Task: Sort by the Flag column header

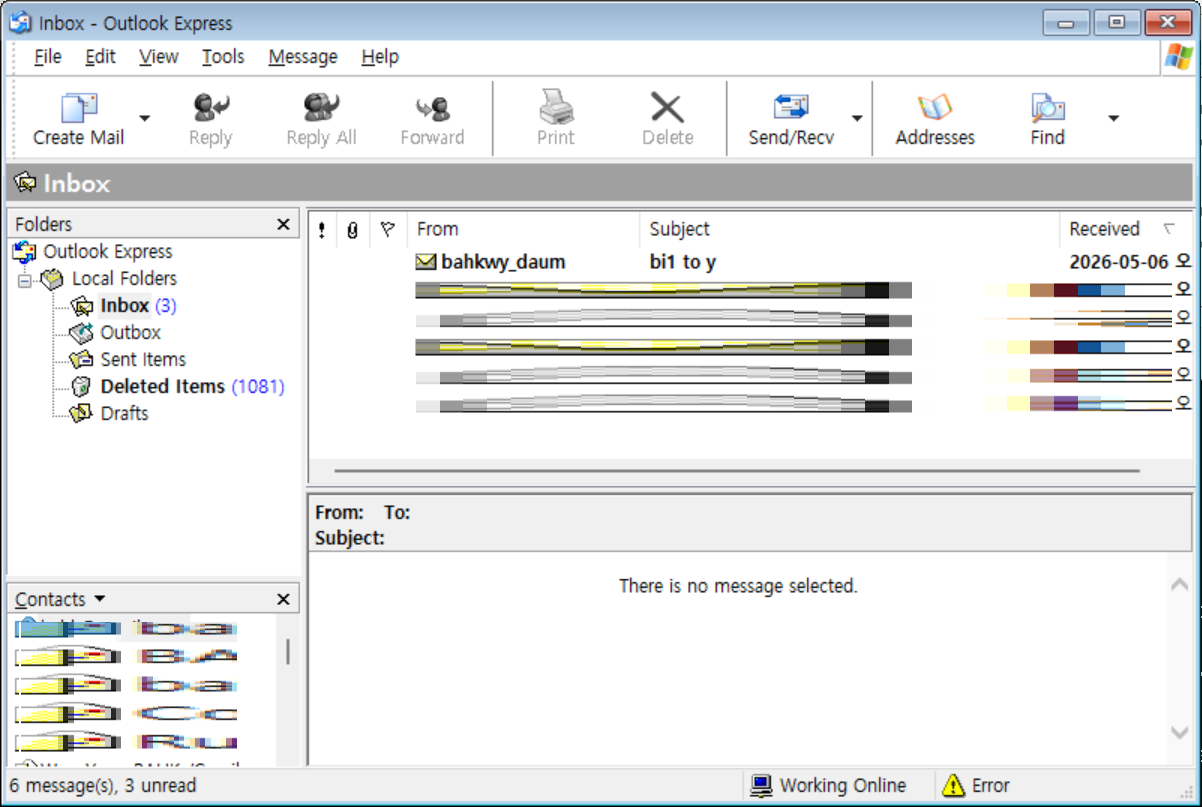Action: click(388, 230)
